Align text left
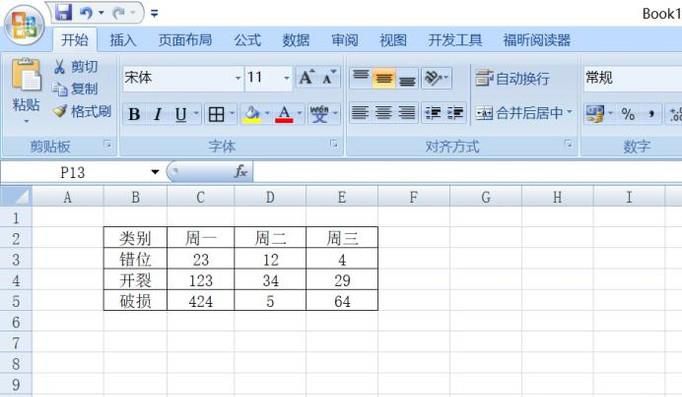Image resolution: width=682 pixels, height=397 pixels. pos(360,113)
